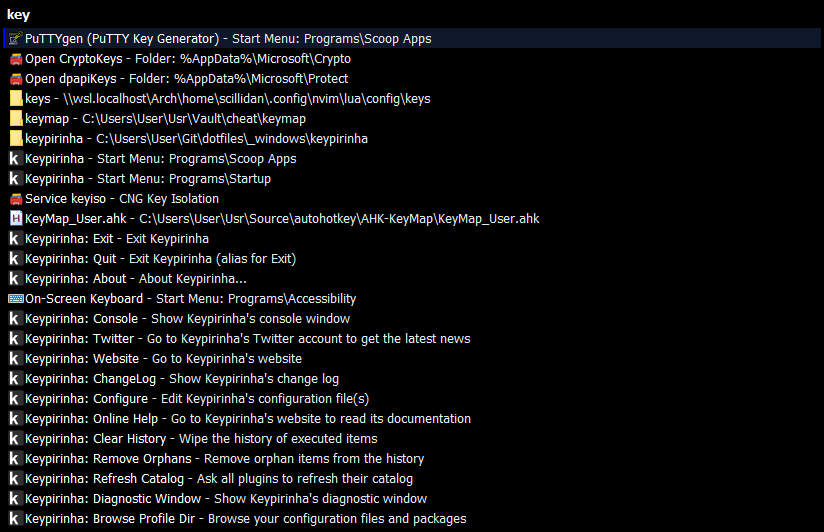Click the icon for Keypirinha: Refresh Catalog

tap(16, 478)
